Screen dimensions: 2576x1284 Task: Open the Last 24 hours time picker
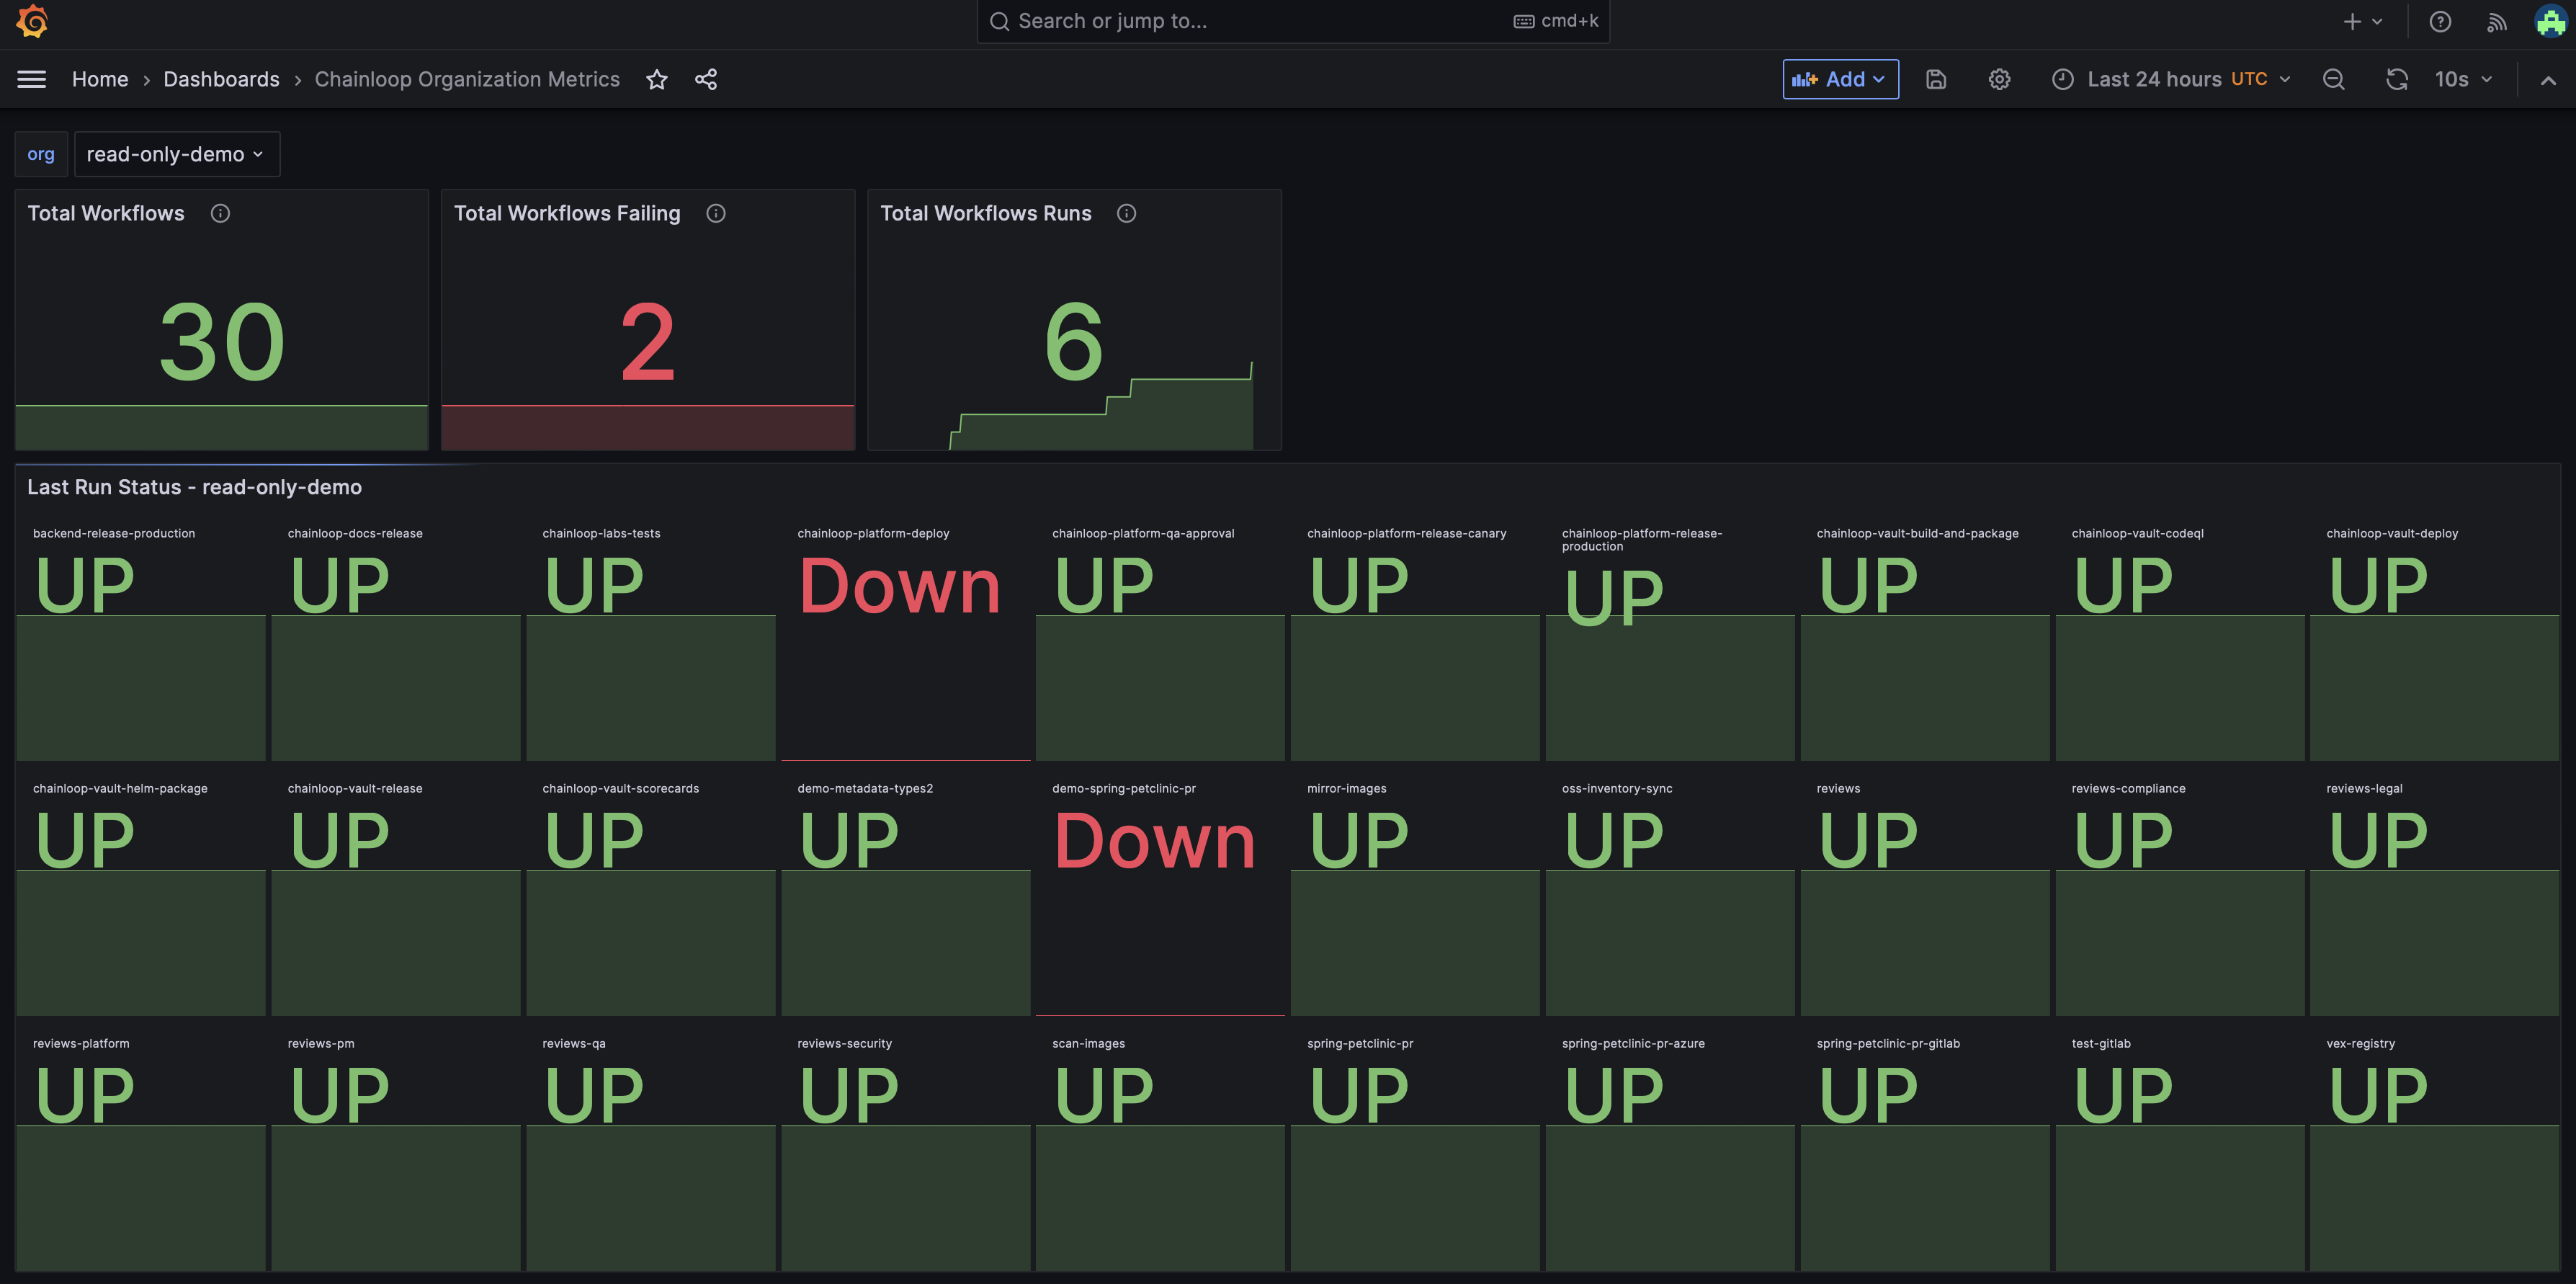2171,79
